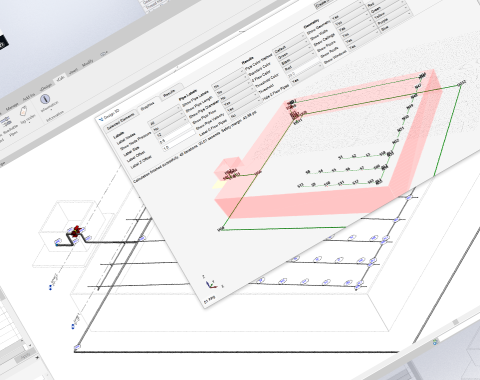The height and width of the screenshot is (380, 480).
Task: Open the Purple geometry color dropdown
Action: coord(394,15)
